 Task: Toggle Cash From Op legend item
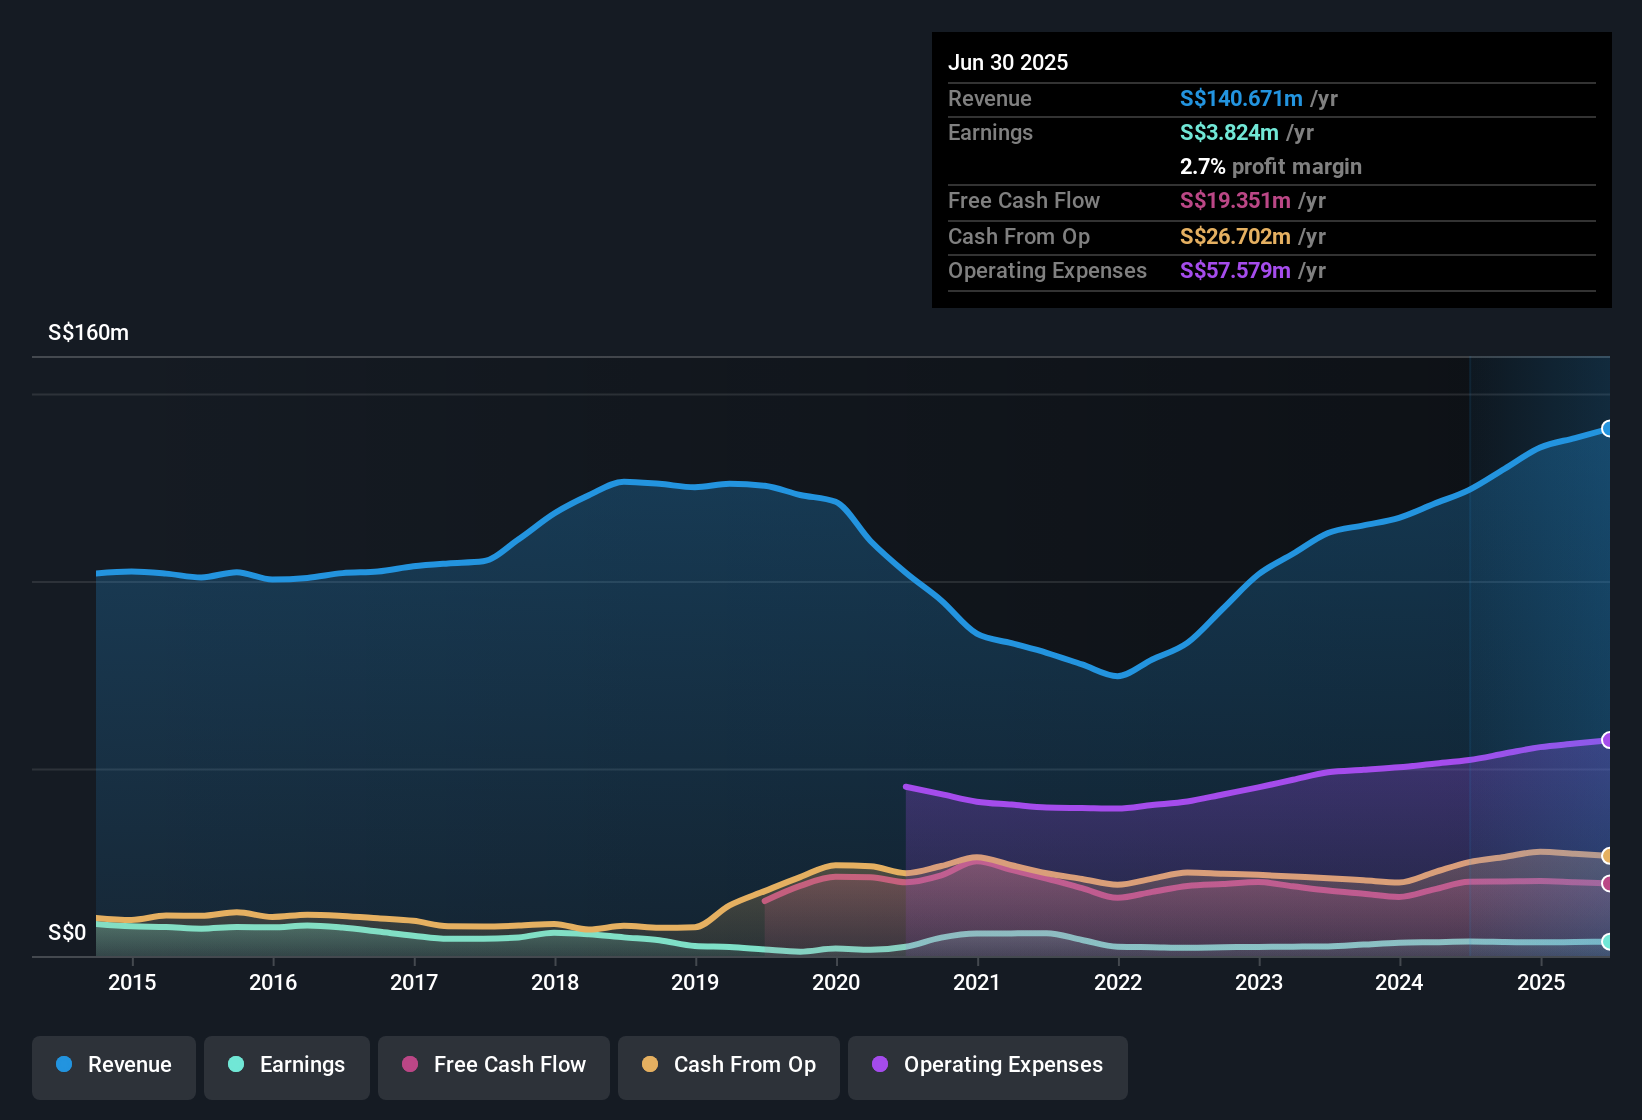click(729, 1065)
